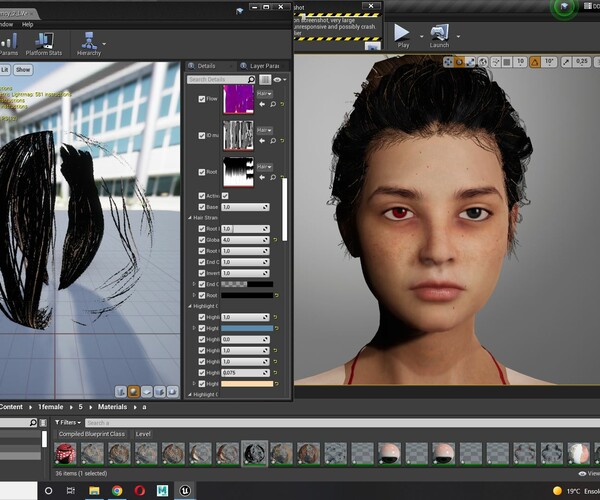Viewport: 600px width, 500px height.
Task: Toggle the Base parameter override checkbox
Action: click(202, 207)
